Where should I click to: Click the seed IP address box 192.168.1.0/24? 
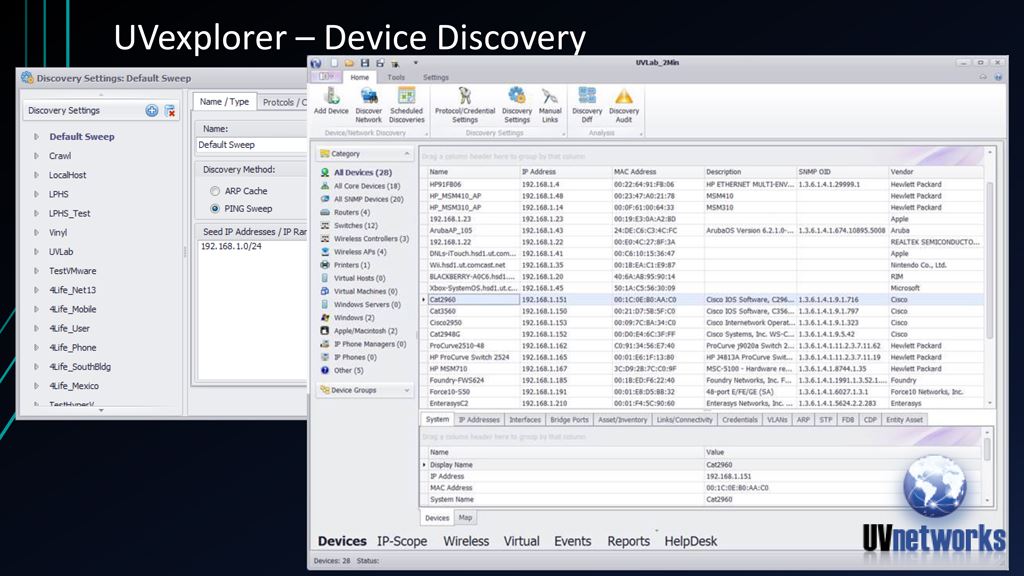pyautogui.click(x=252, y=310)
